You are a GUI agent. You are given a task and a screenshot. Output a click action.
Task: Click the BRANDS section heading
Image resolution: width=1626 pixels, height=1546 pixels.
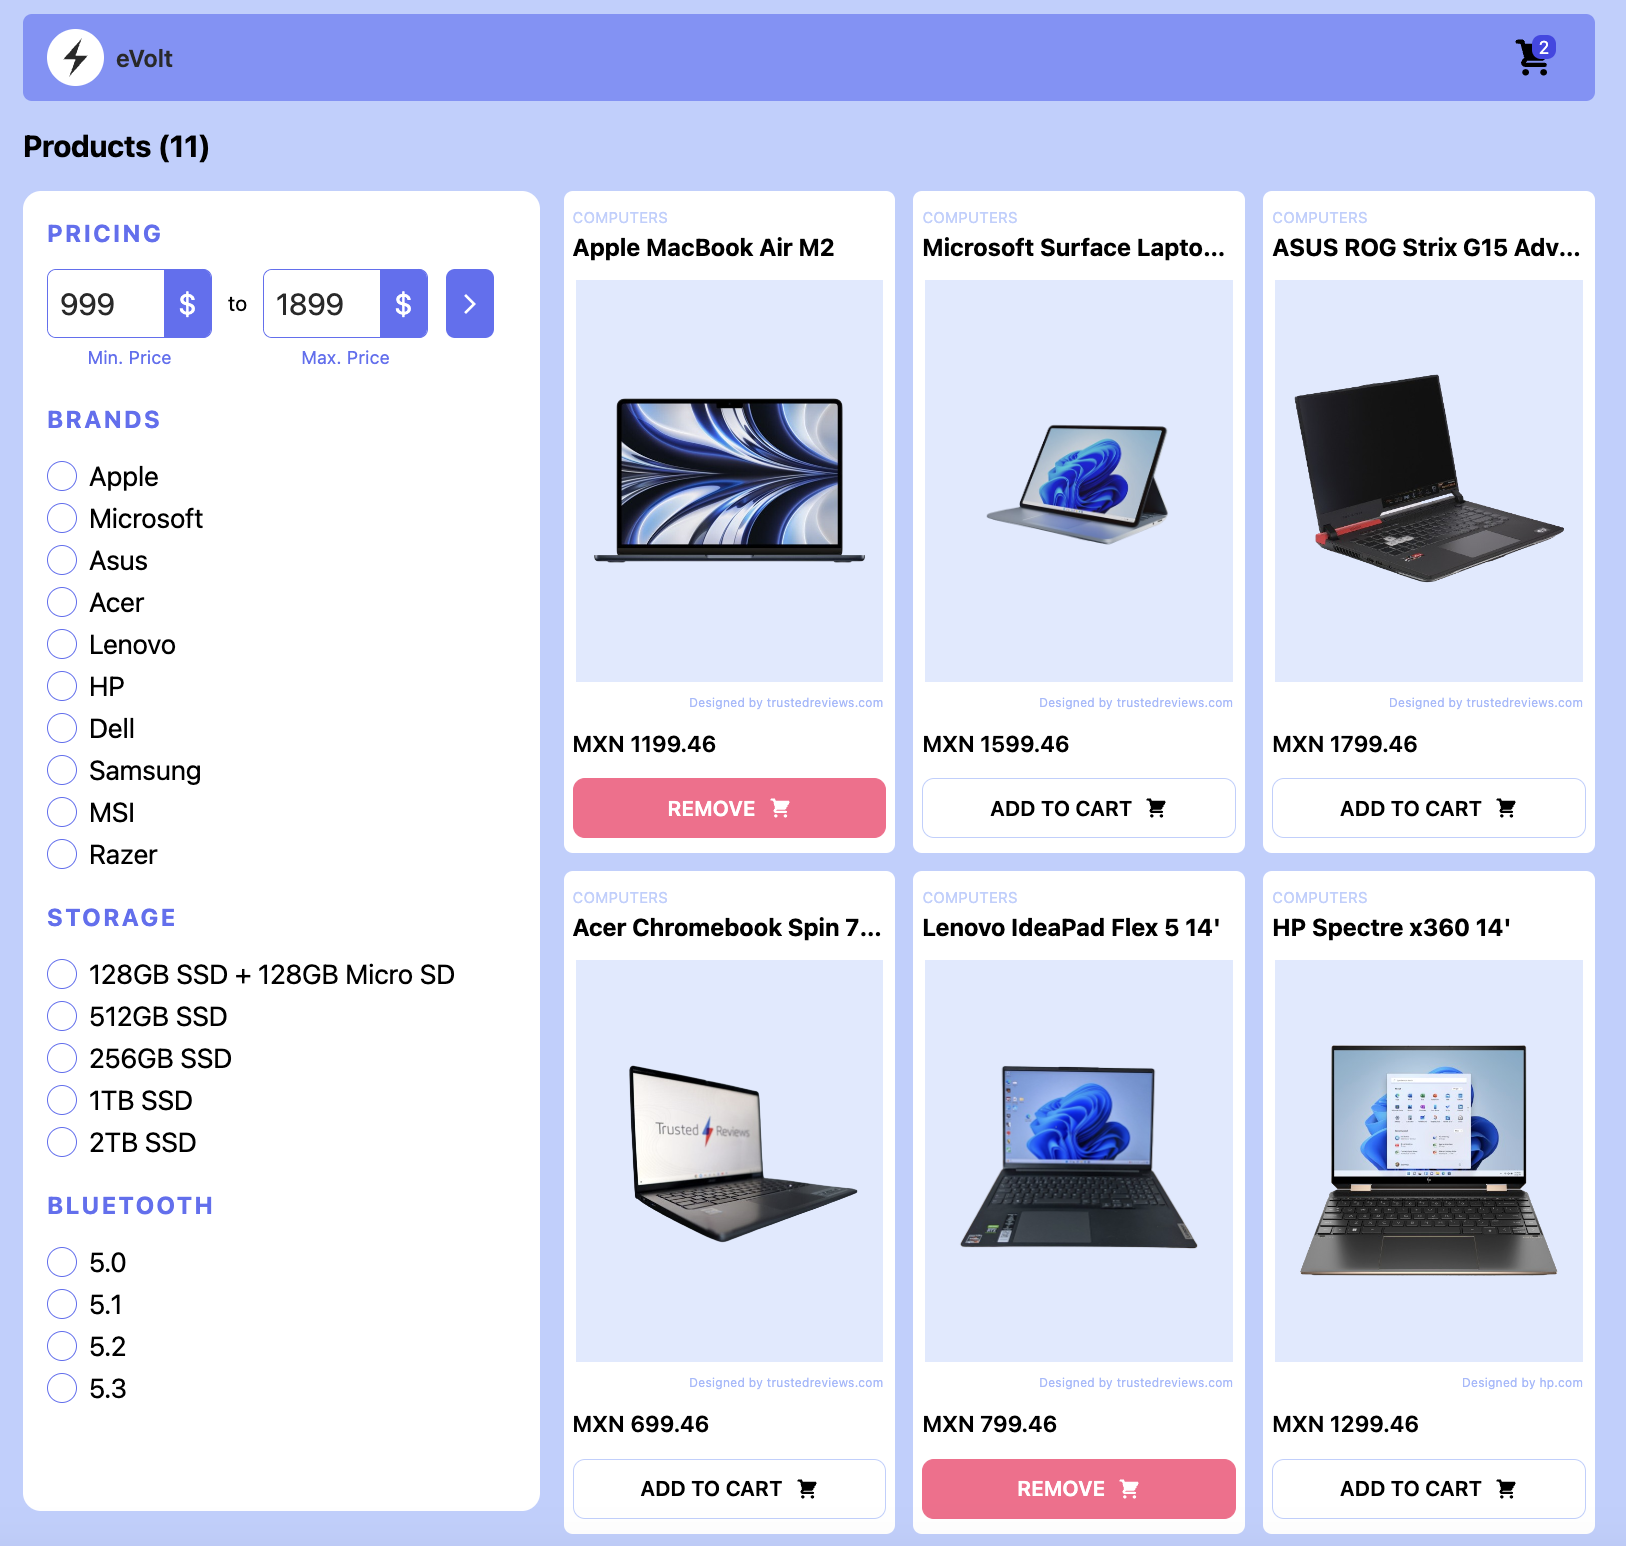click(x=104, y=419)
